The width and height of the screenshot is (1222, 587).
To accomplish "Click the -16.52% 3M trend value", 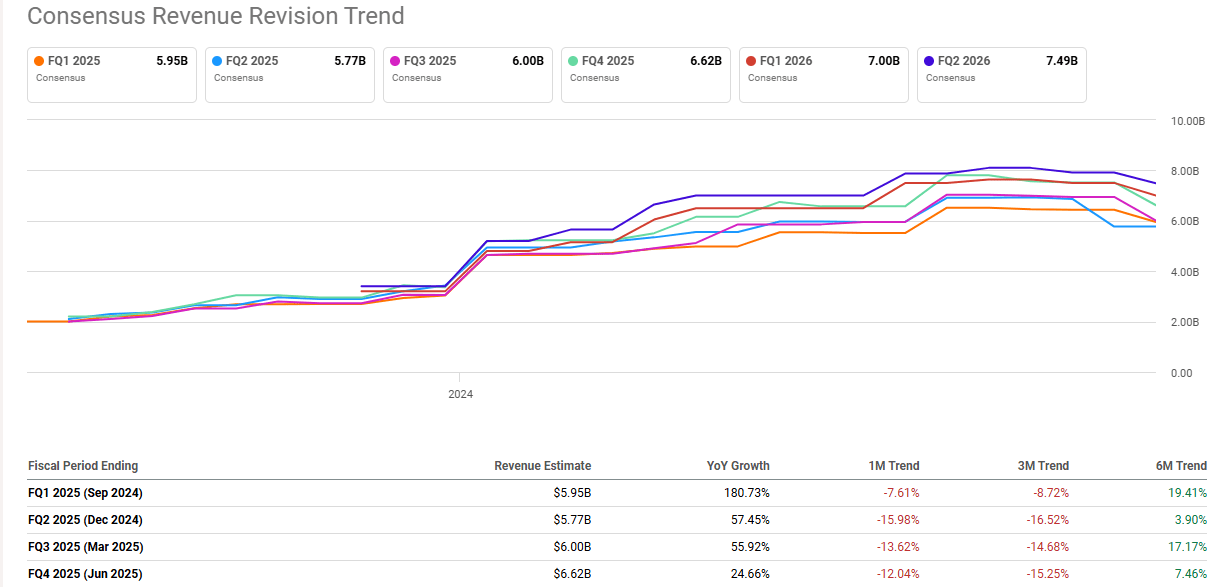I will pyautogui.click(x=1048, y=520).
